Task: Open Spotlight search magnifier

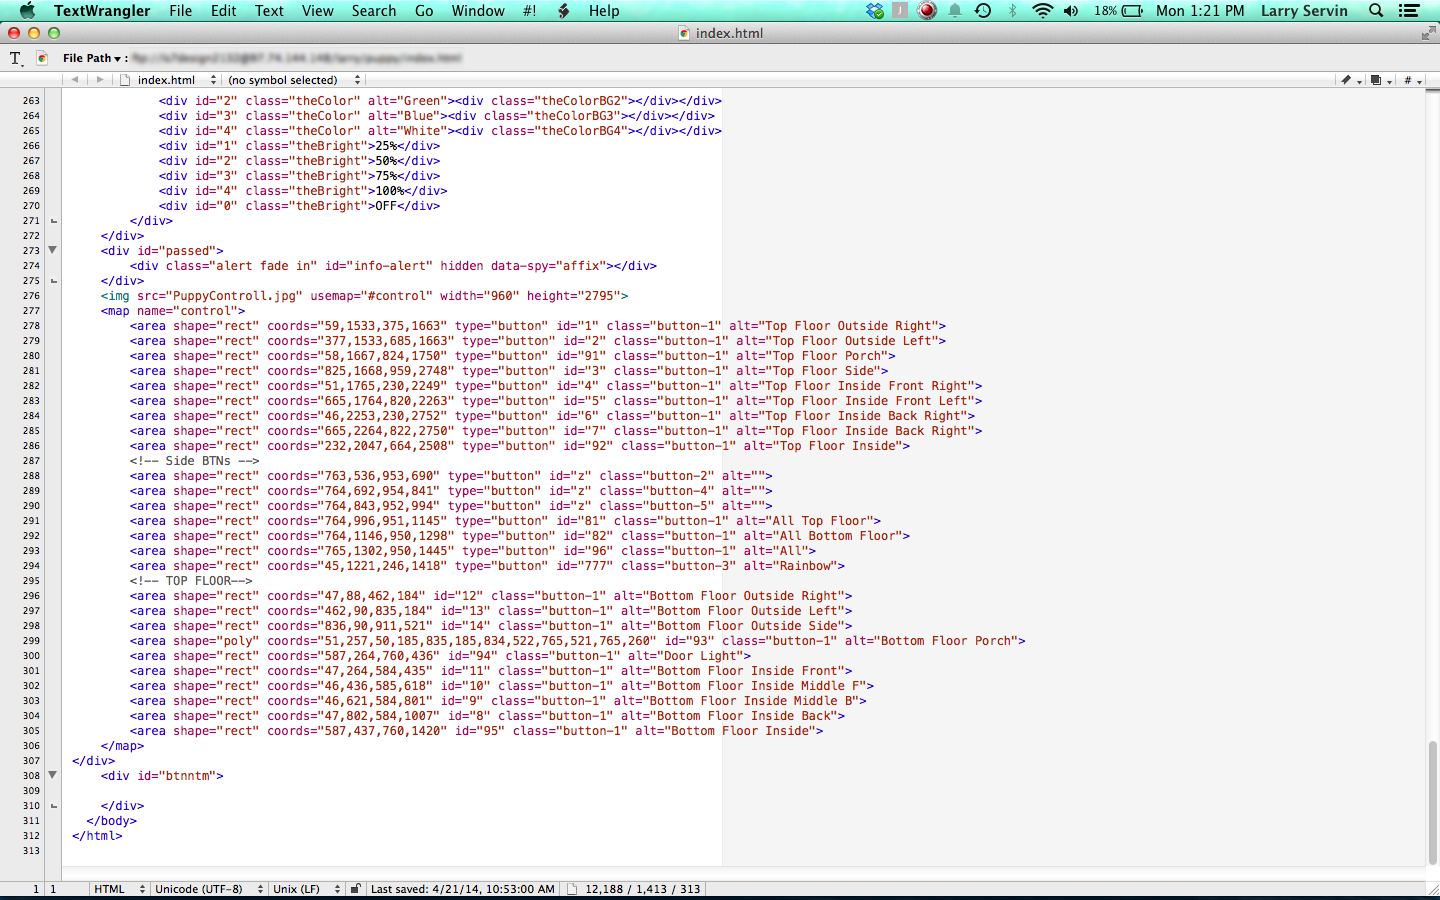Action: click(1376, 11)
